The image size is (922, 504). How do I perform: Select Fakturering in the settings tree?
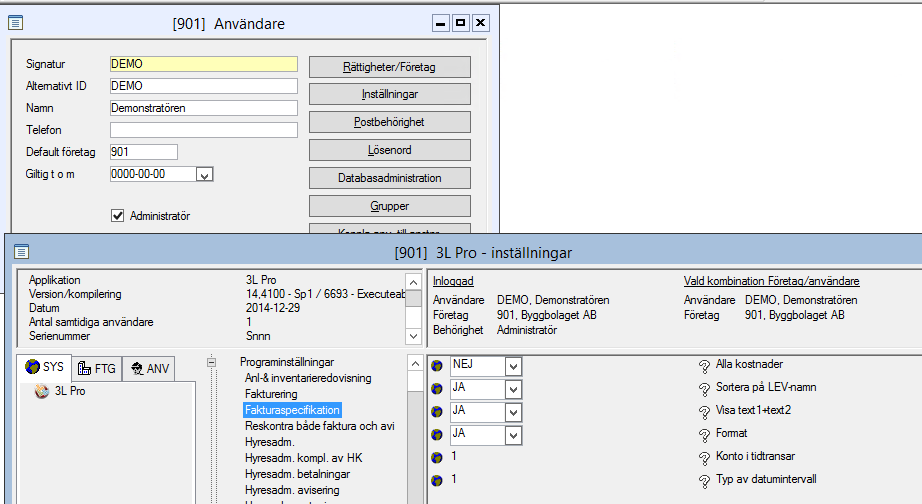point(271,394)
